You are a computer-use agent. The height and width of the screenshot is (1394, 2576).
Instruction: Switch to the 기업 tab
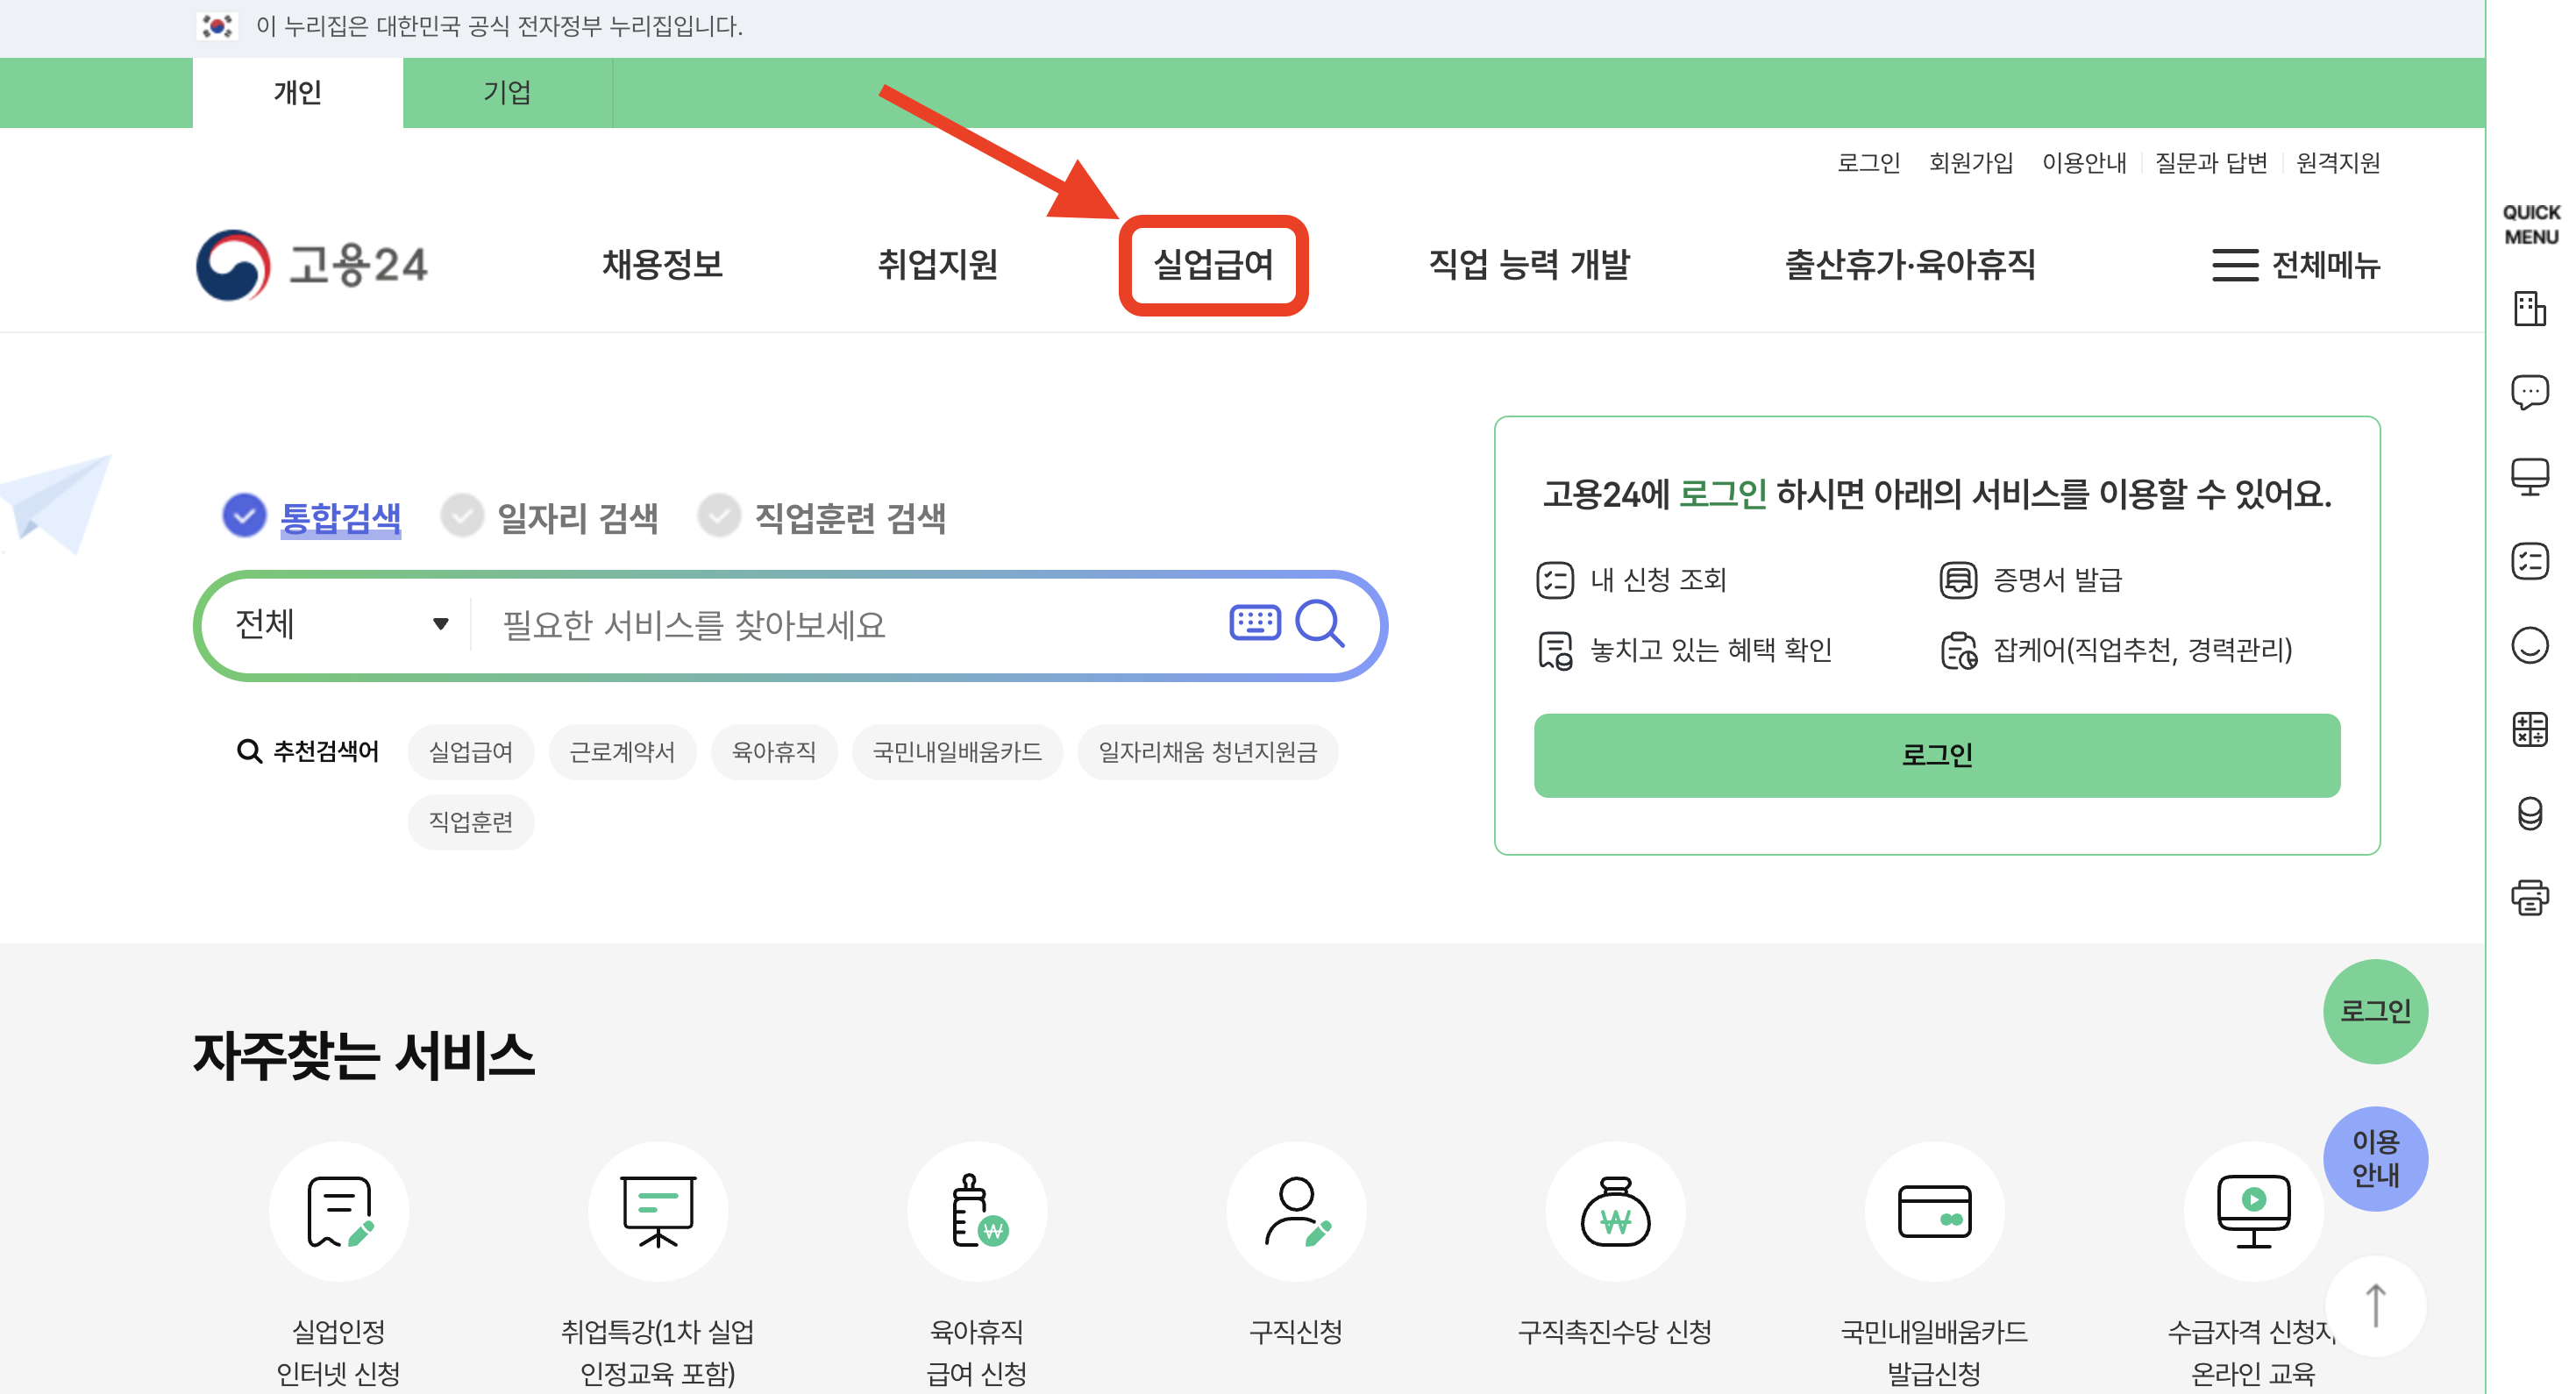[507, 92]
